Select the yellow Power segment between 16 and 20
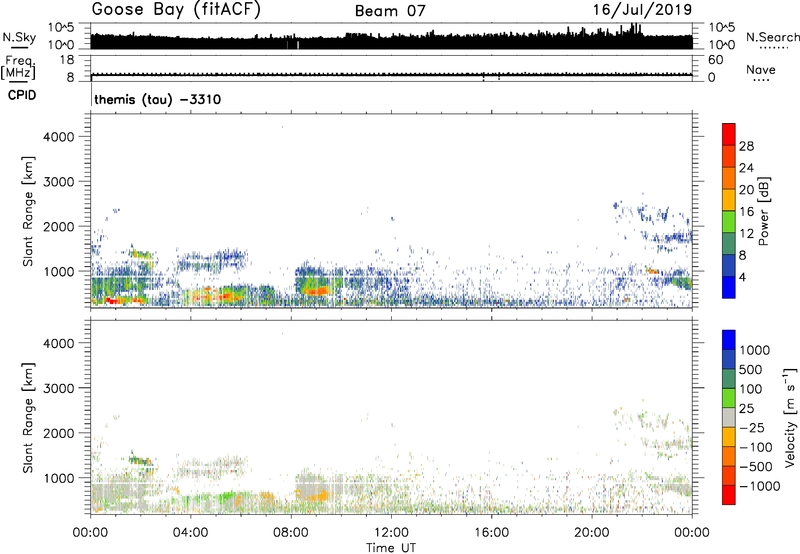 tap(729, 200)
